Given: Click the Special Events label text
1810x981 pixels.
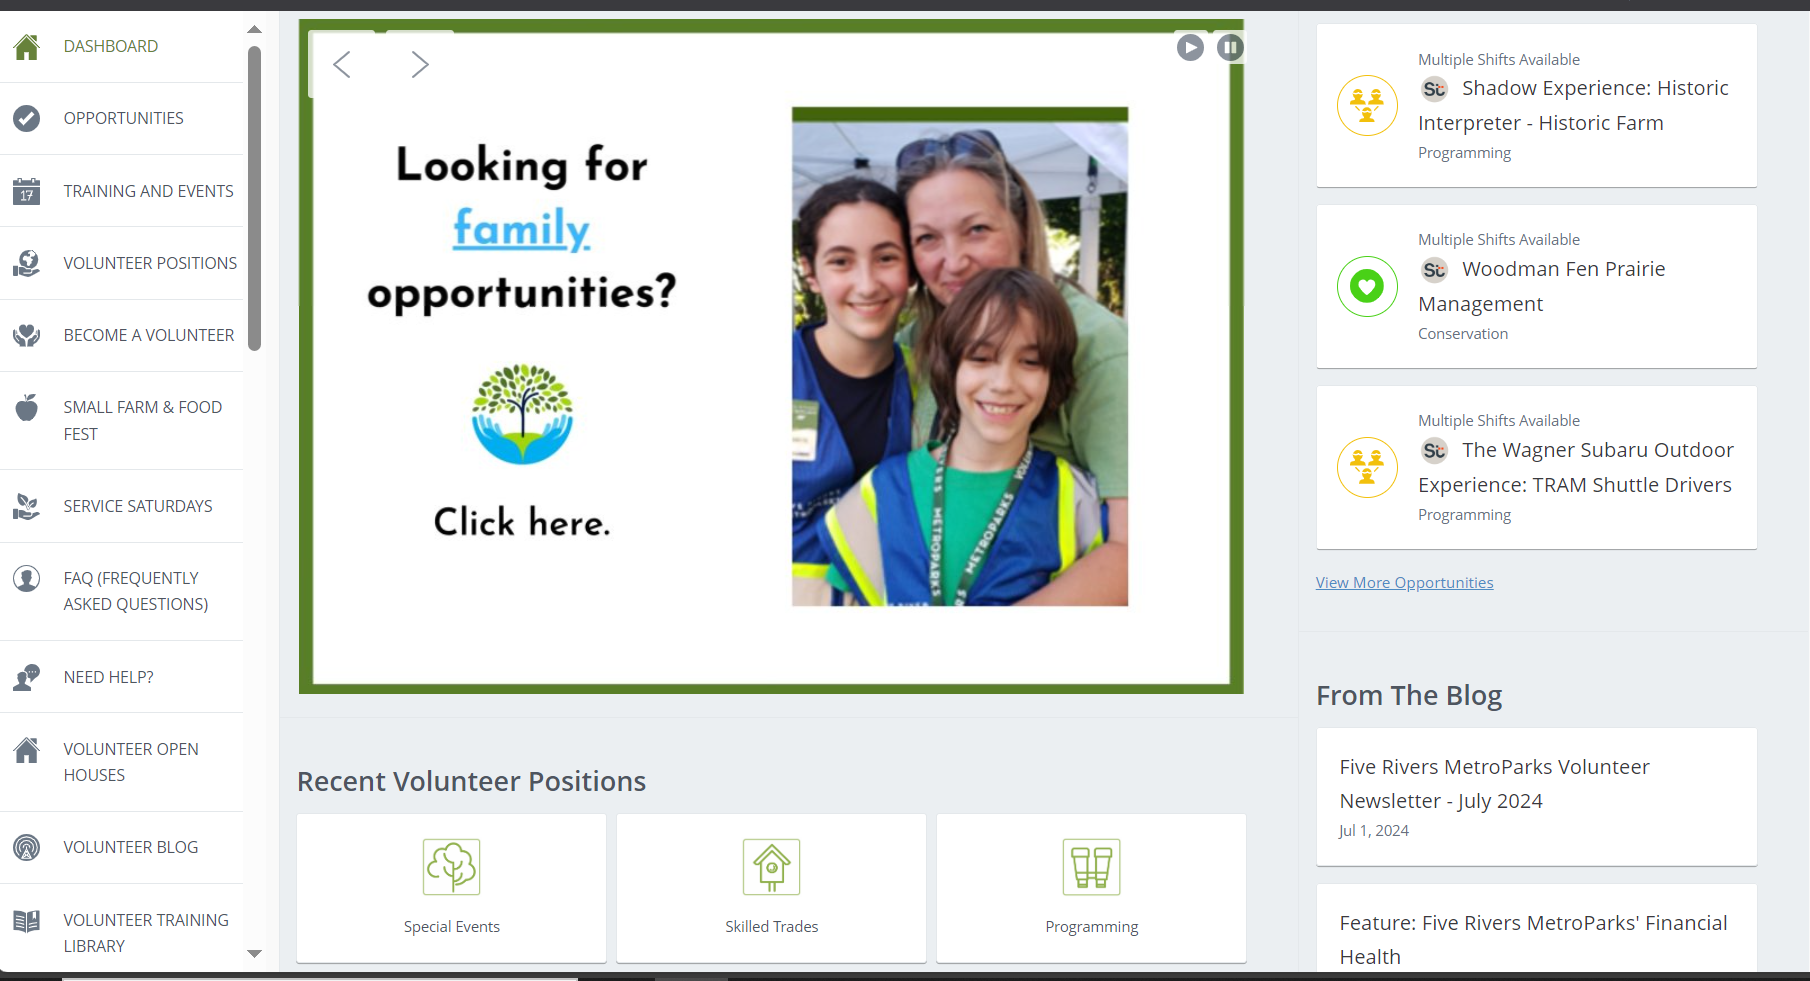Looking at the screenshot, I should (x=452, y=927).
